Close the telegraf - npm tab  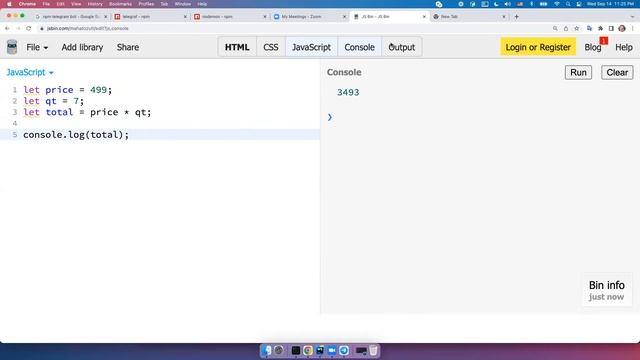tap(185, 17)
